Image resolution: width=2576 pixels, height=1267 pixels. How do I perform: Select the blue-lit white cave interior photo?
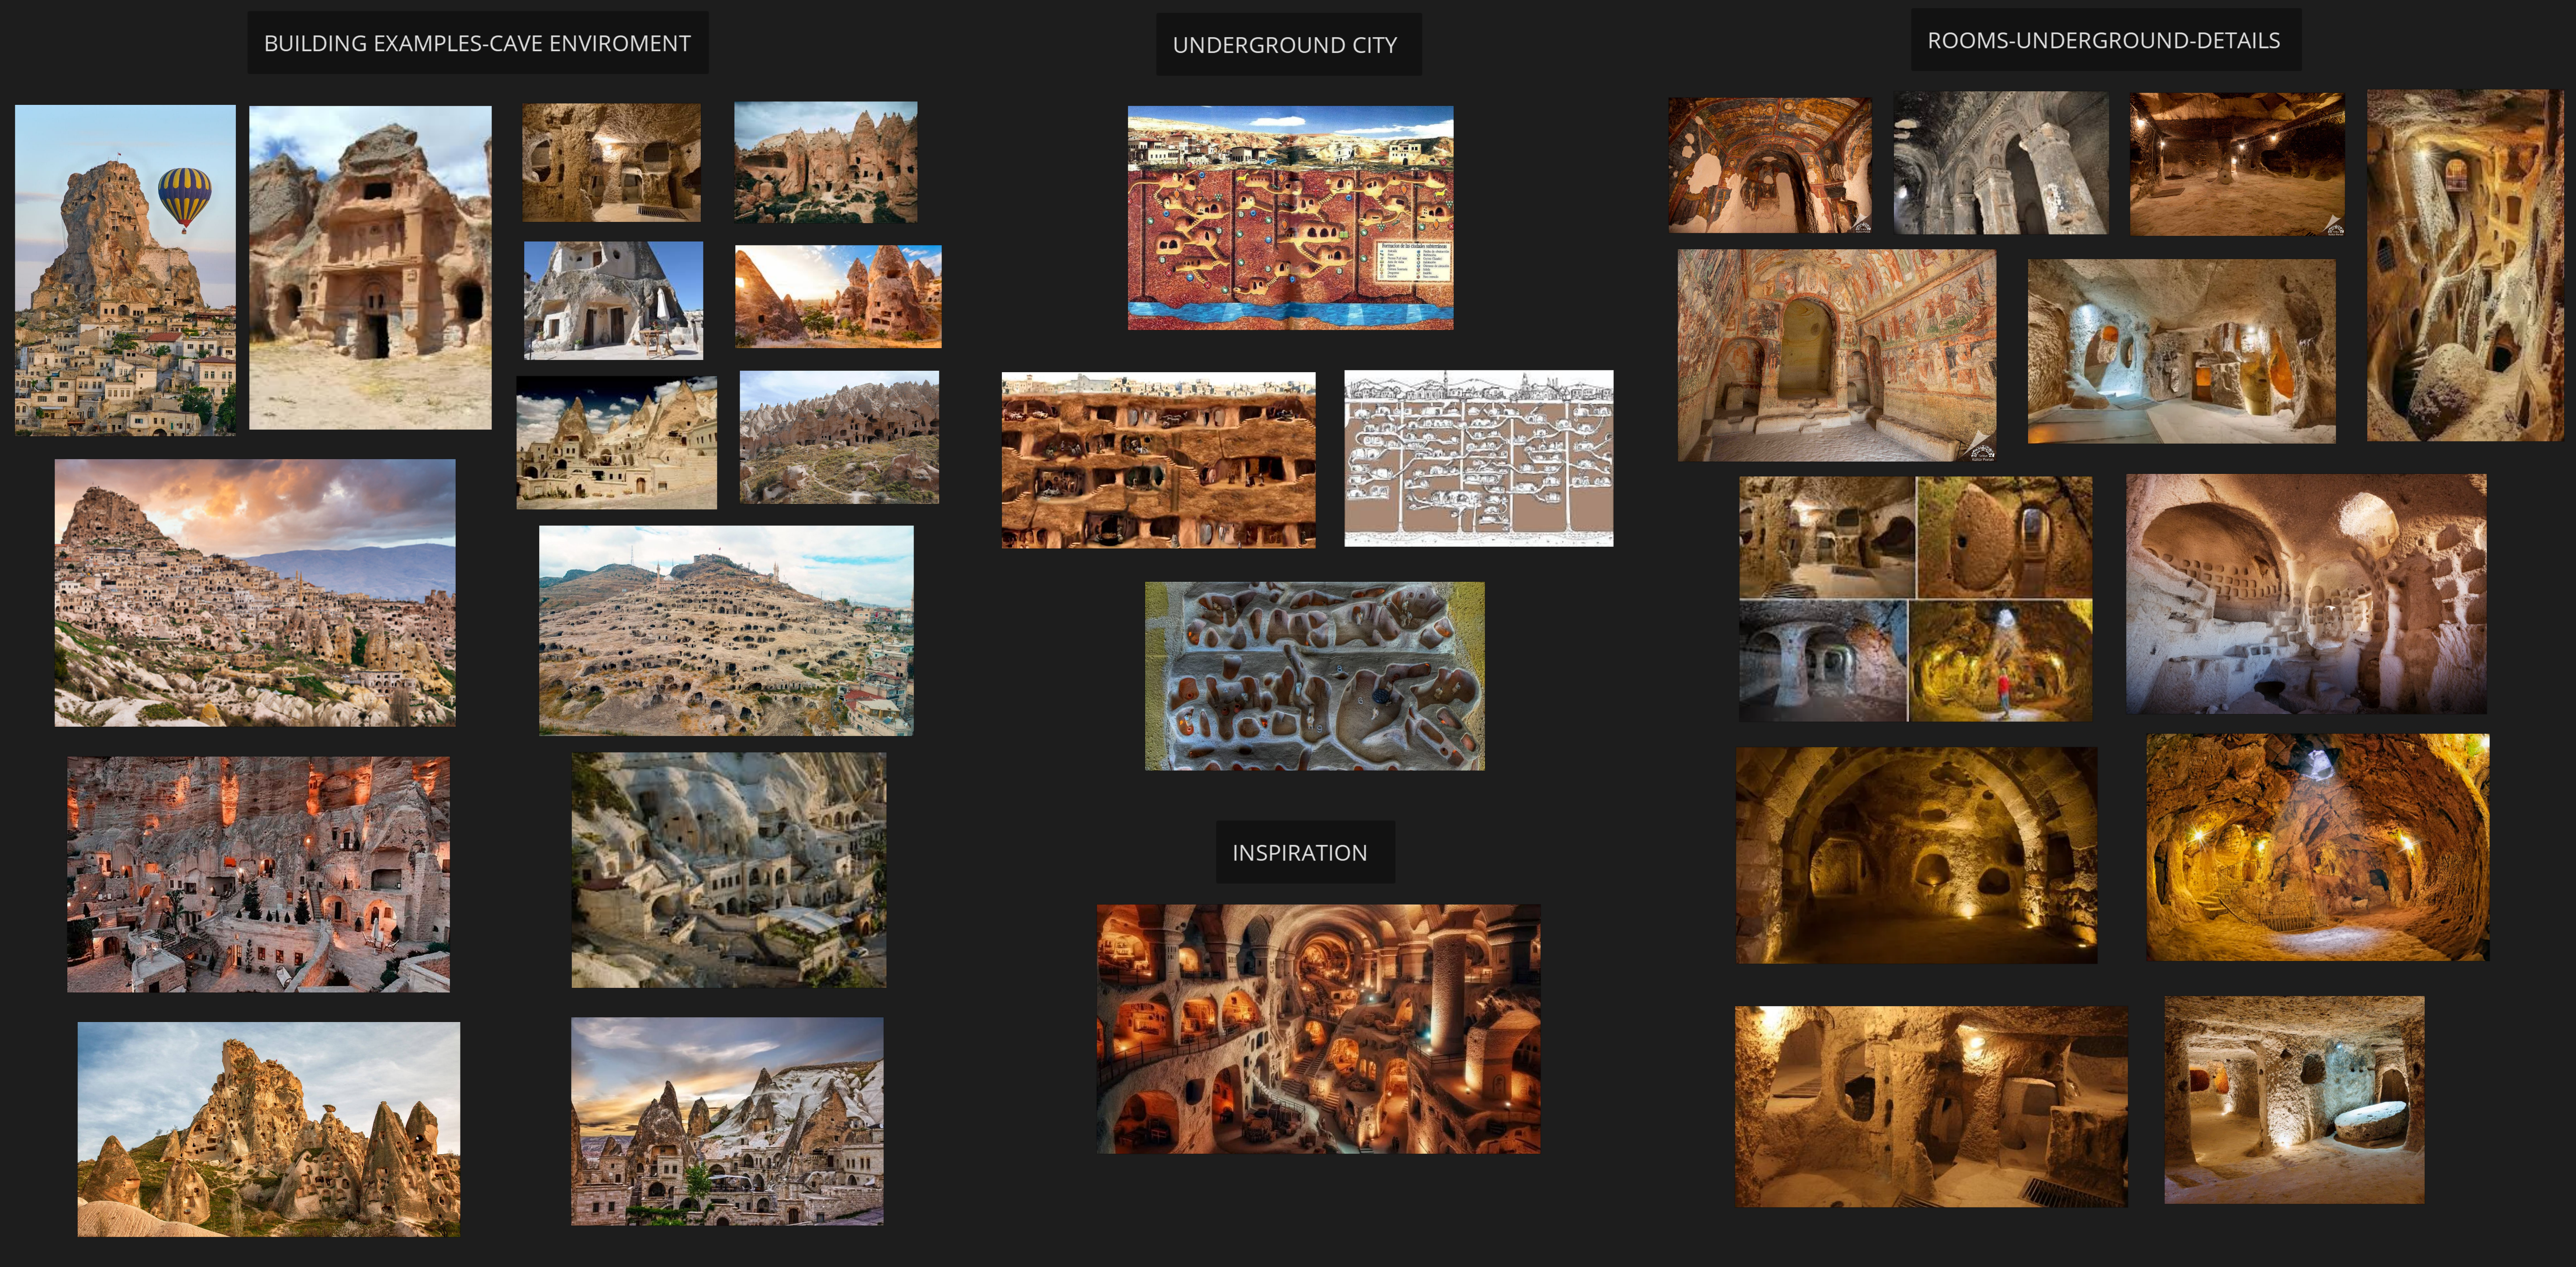point(2181,351)
